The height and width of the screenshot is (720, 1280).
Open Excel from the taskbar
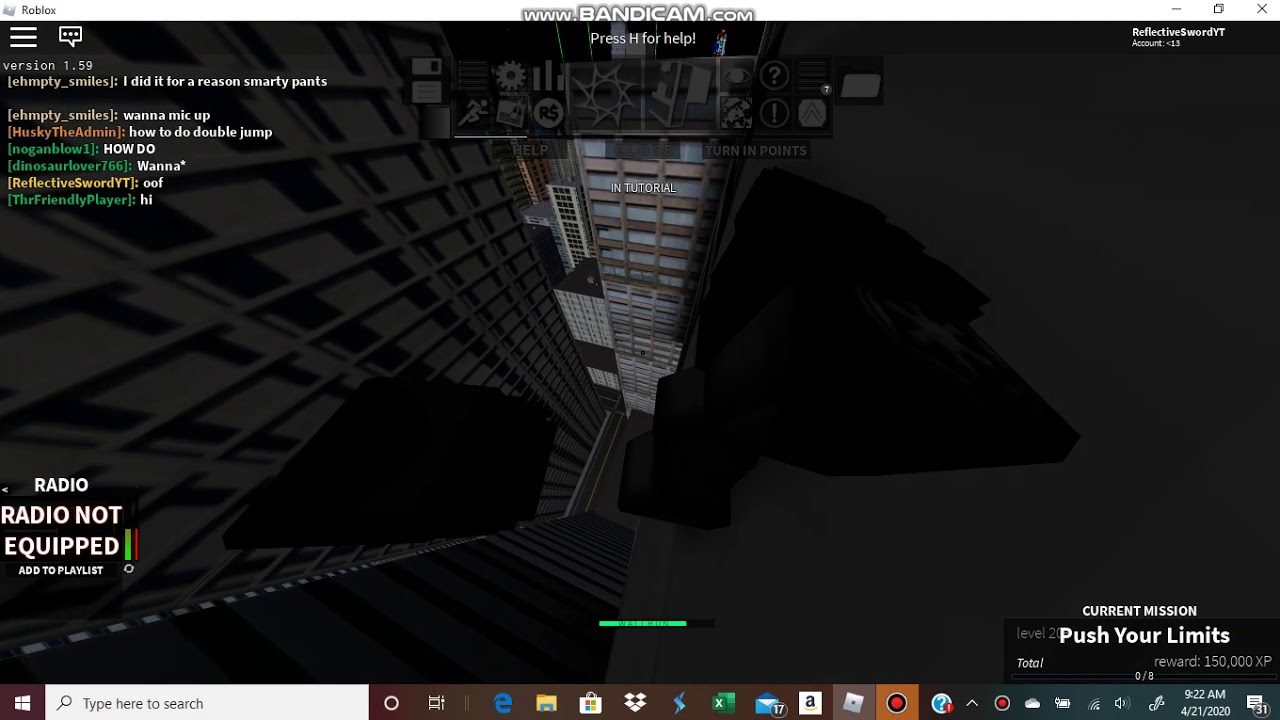(723, 703)
